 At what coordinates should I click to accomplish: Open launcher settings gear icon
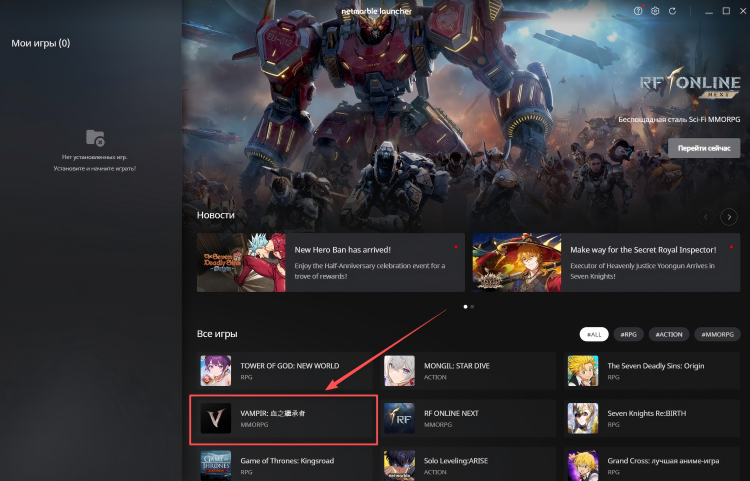click(x=655, y=11)
